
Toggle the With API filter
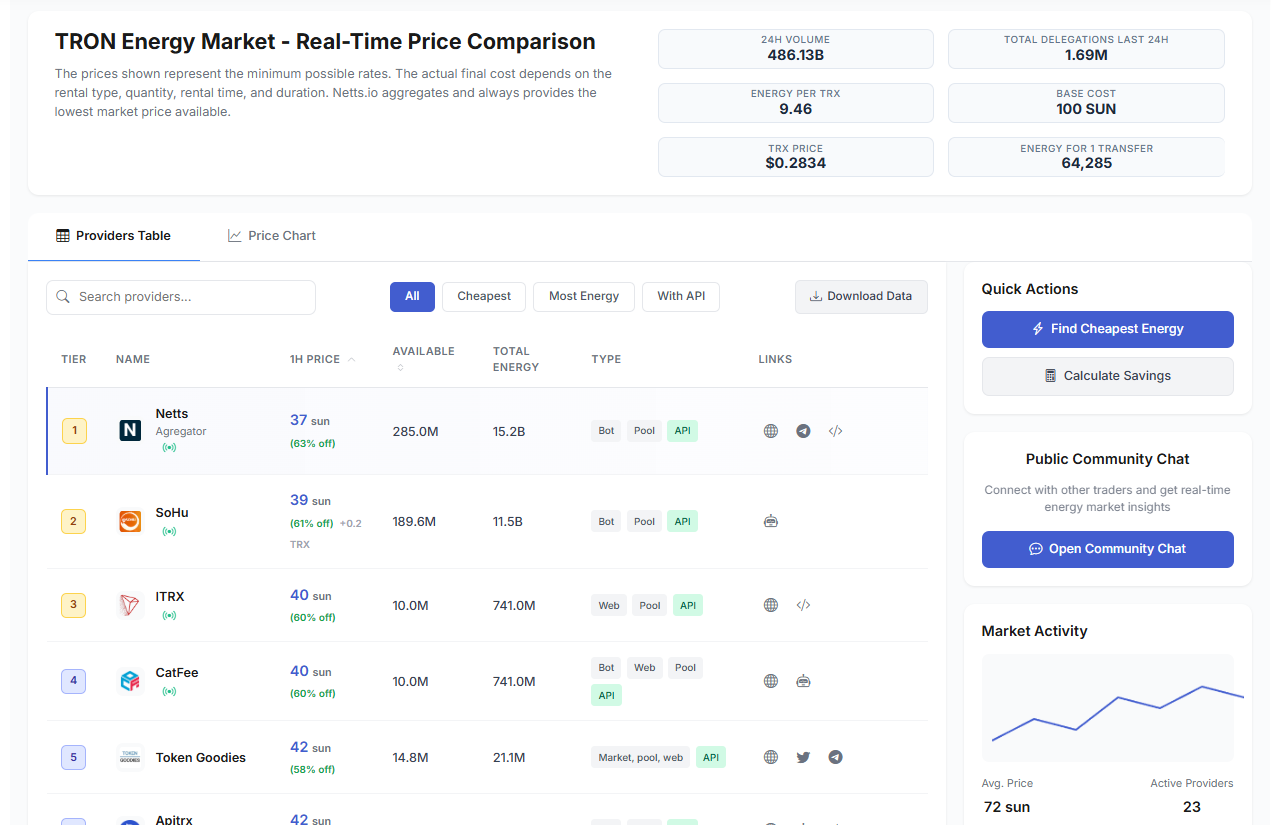tap(681, 296)
